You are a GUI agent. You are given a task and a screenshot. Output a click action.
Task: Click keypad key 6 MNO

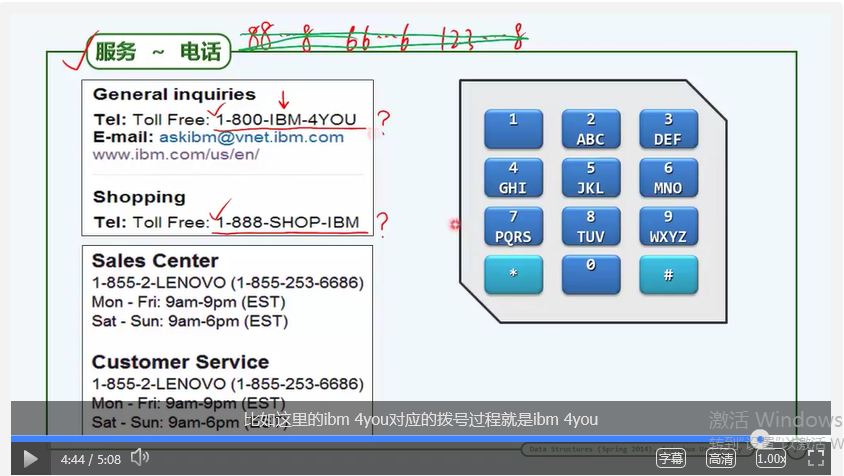[x=668, y=178]
